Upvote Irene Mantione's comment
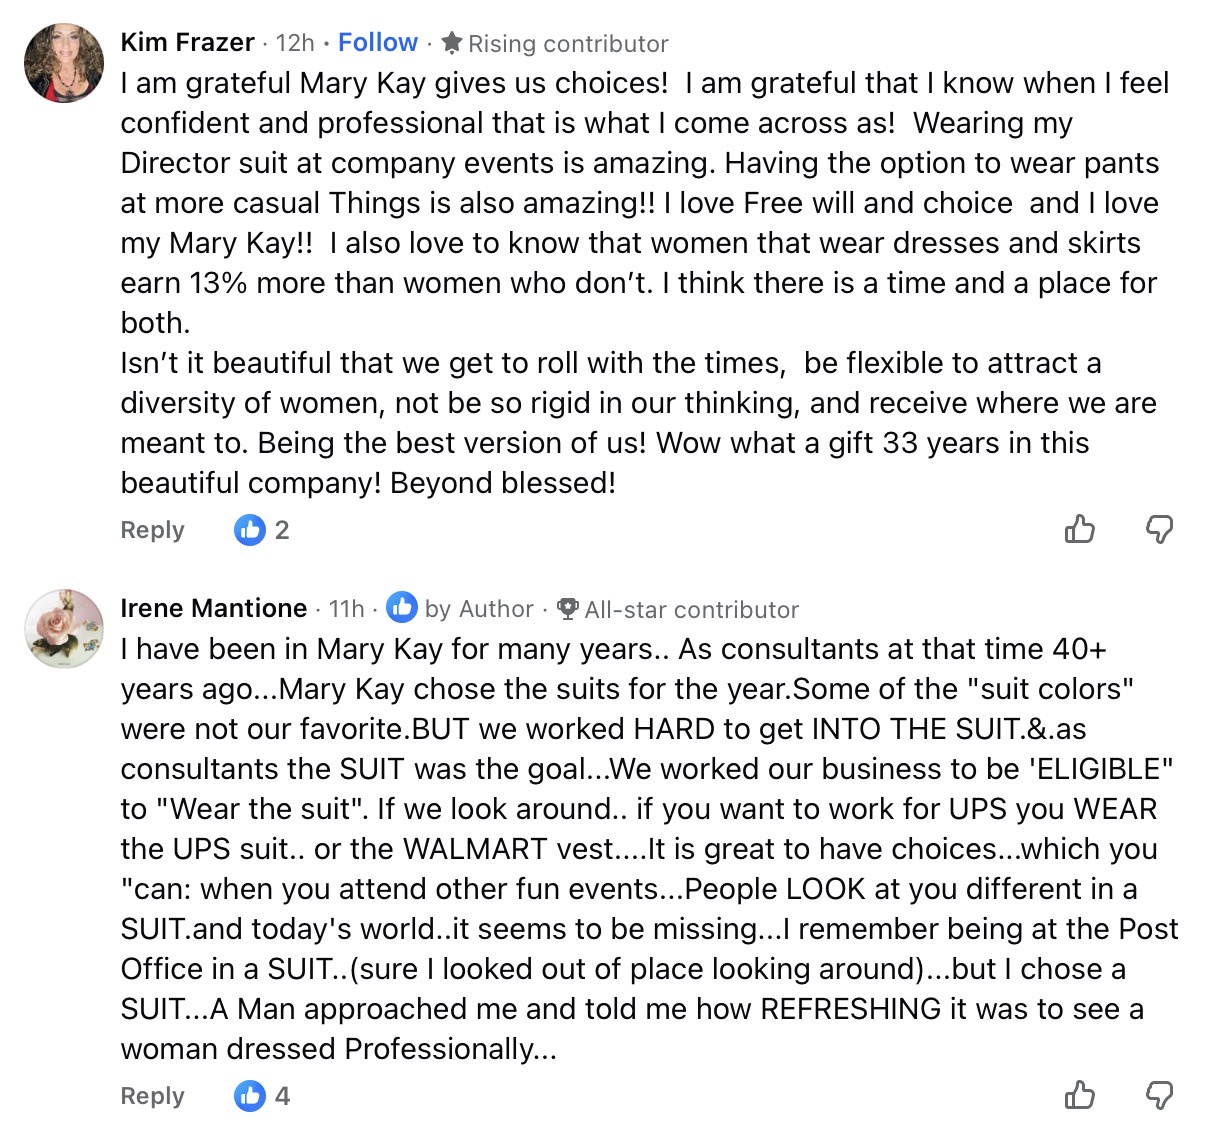 click(x=1079, y=1095)
